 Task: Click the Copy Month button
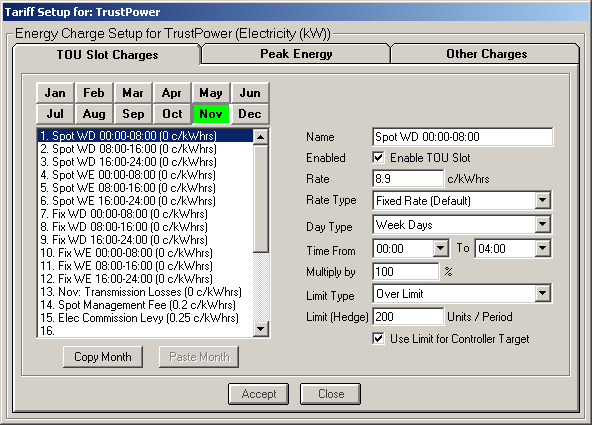coord(103,357)
